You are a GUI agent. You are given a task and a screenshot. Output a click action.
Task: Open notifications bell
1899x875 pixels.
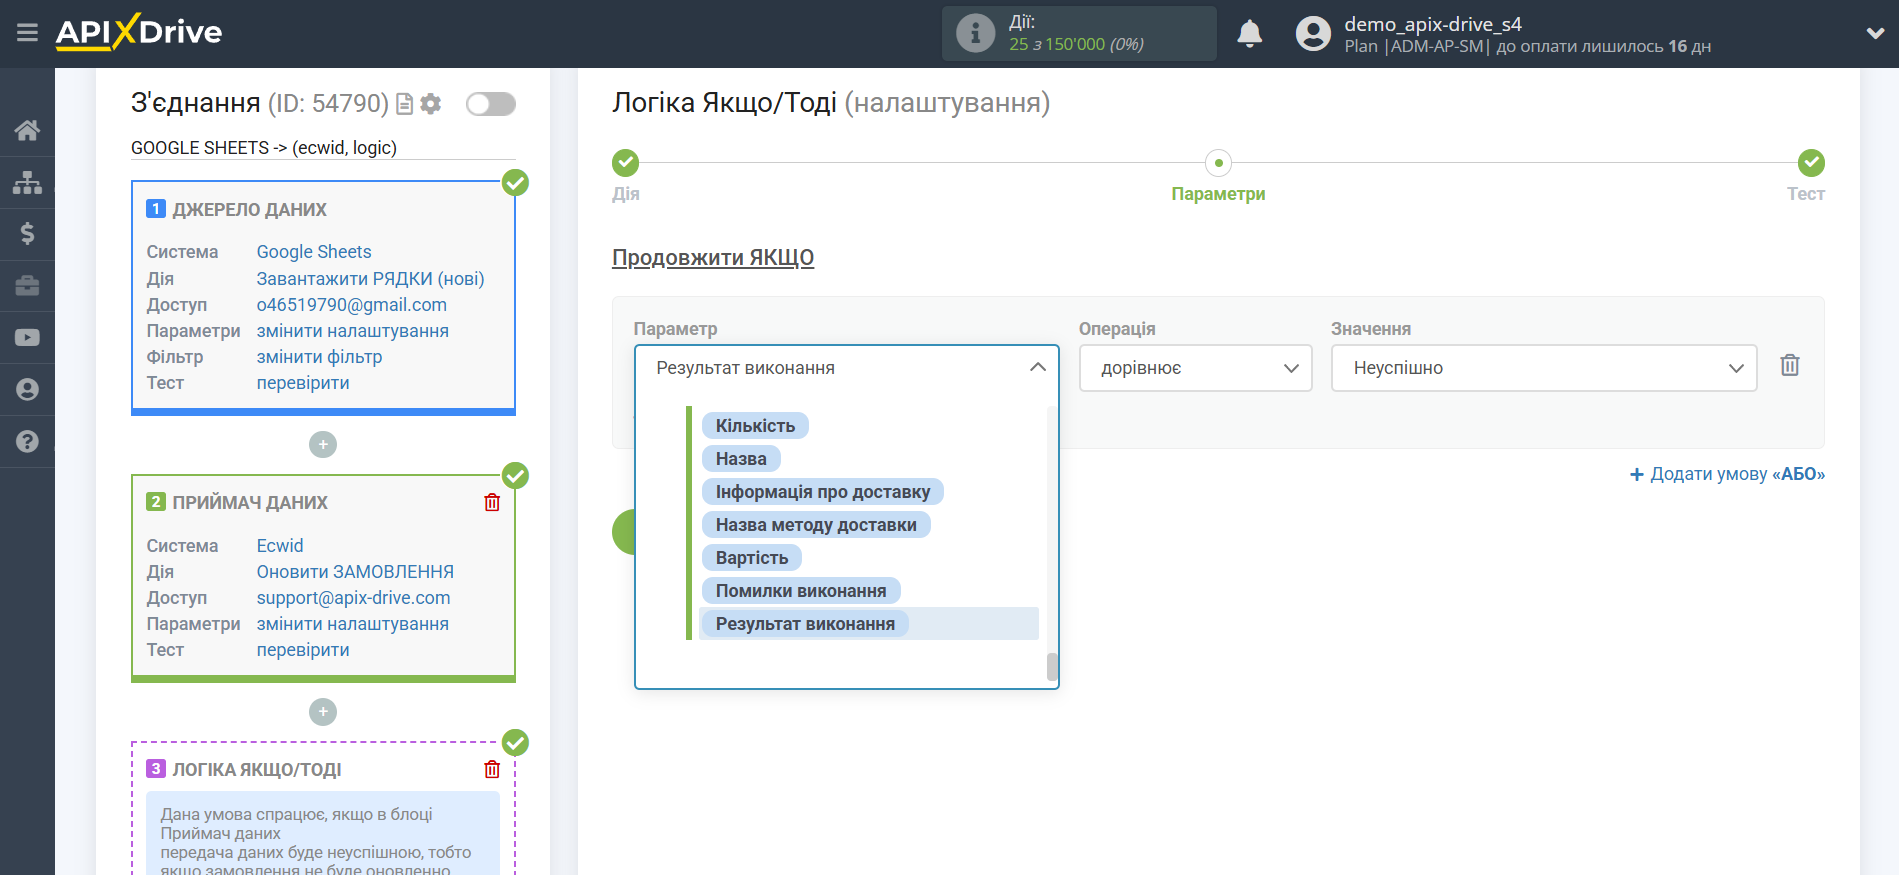[x=1249, y=33]
